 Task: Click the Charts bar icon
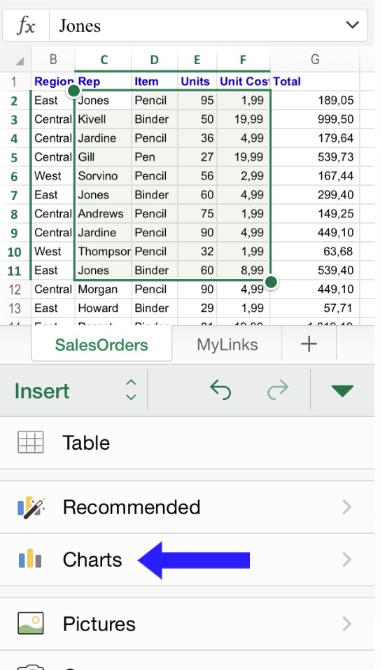pos(30,559)
